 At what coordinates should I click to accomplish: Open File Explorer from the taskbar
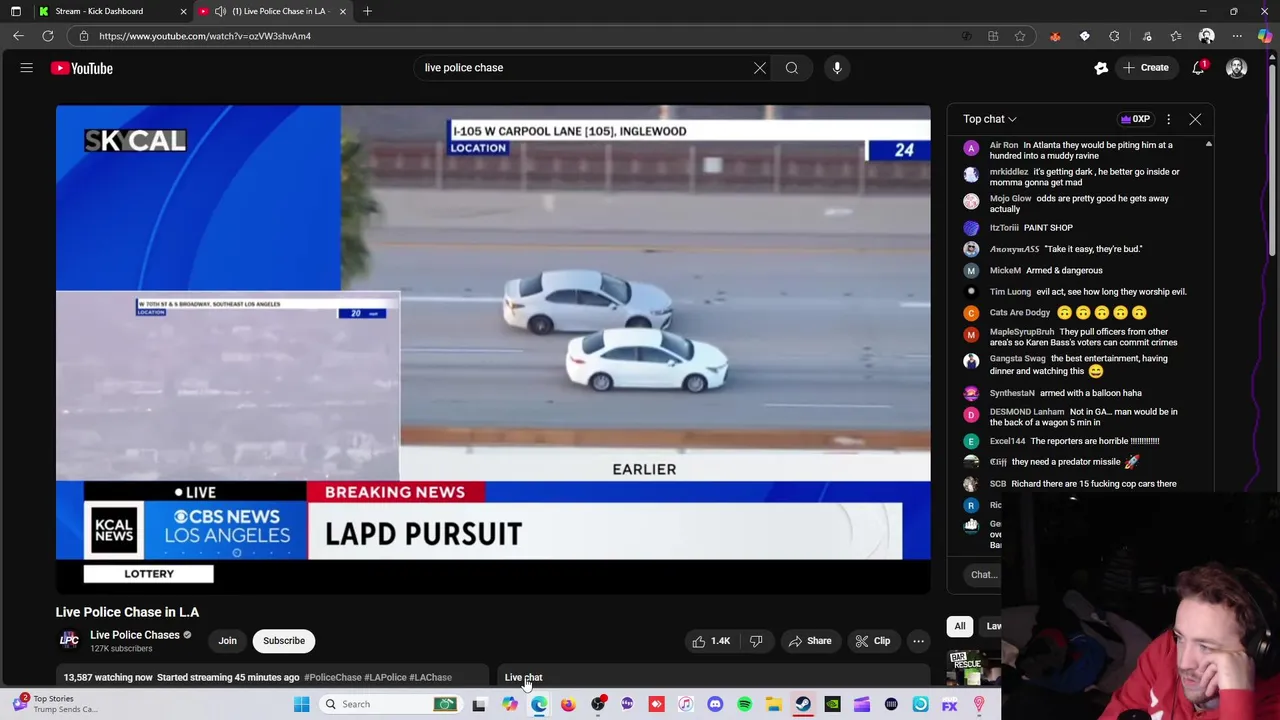[773, 704]
